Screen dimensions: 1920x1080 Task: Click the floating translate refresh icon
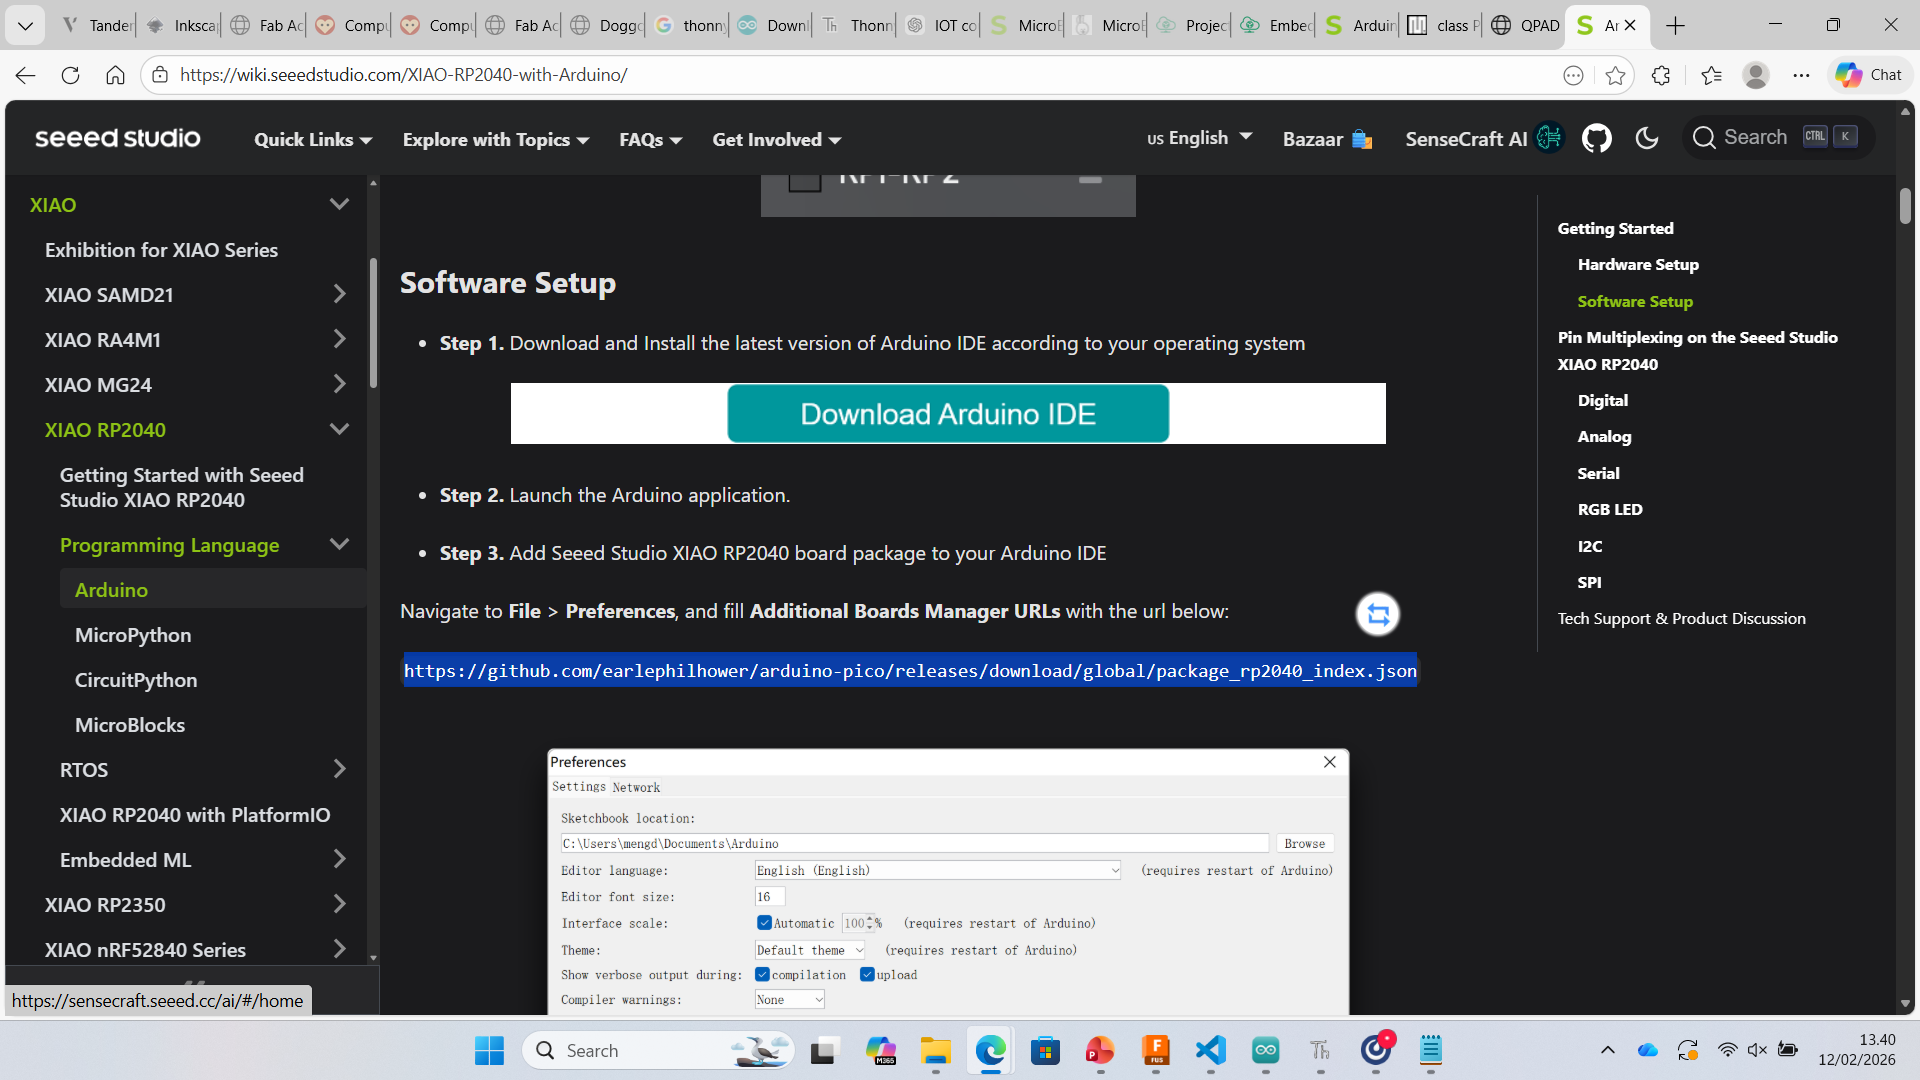click(x=1378, y=614)
